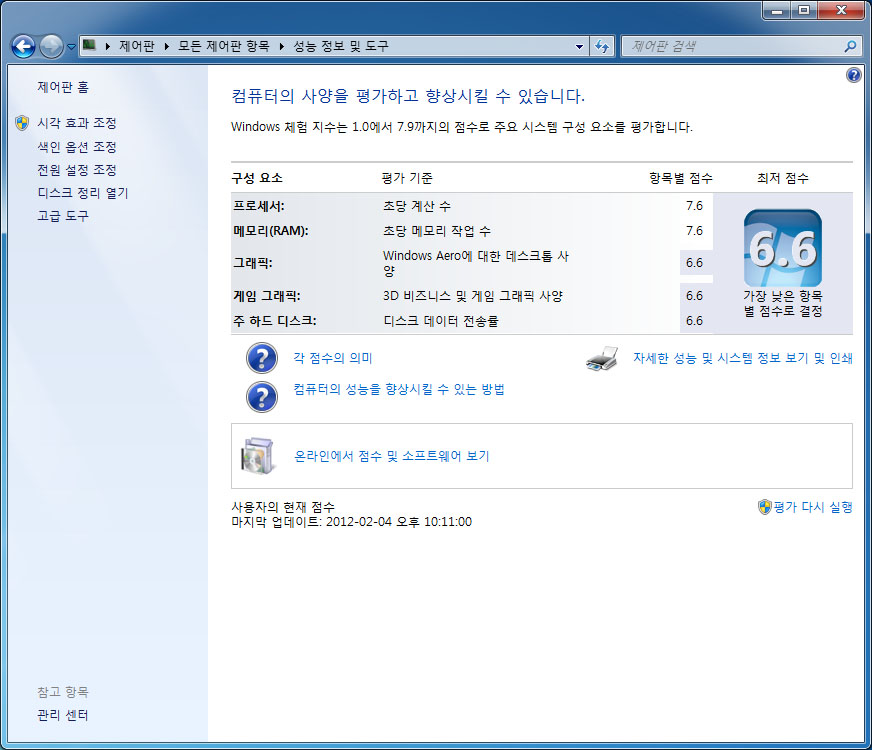
Task: Open 각 점수의 의미 link
Action: click(x=333, y=358)
